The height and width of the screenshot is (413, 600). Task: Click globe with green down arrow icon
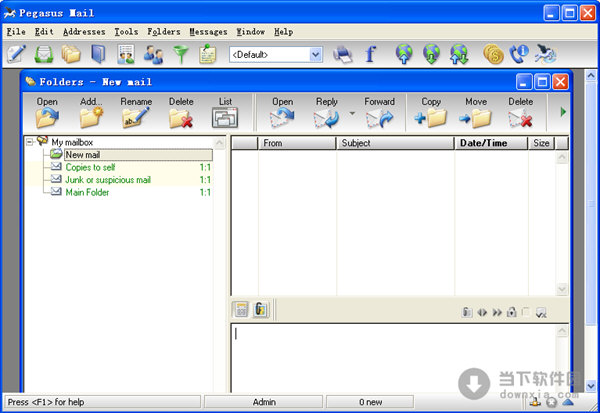click(431, 54)
